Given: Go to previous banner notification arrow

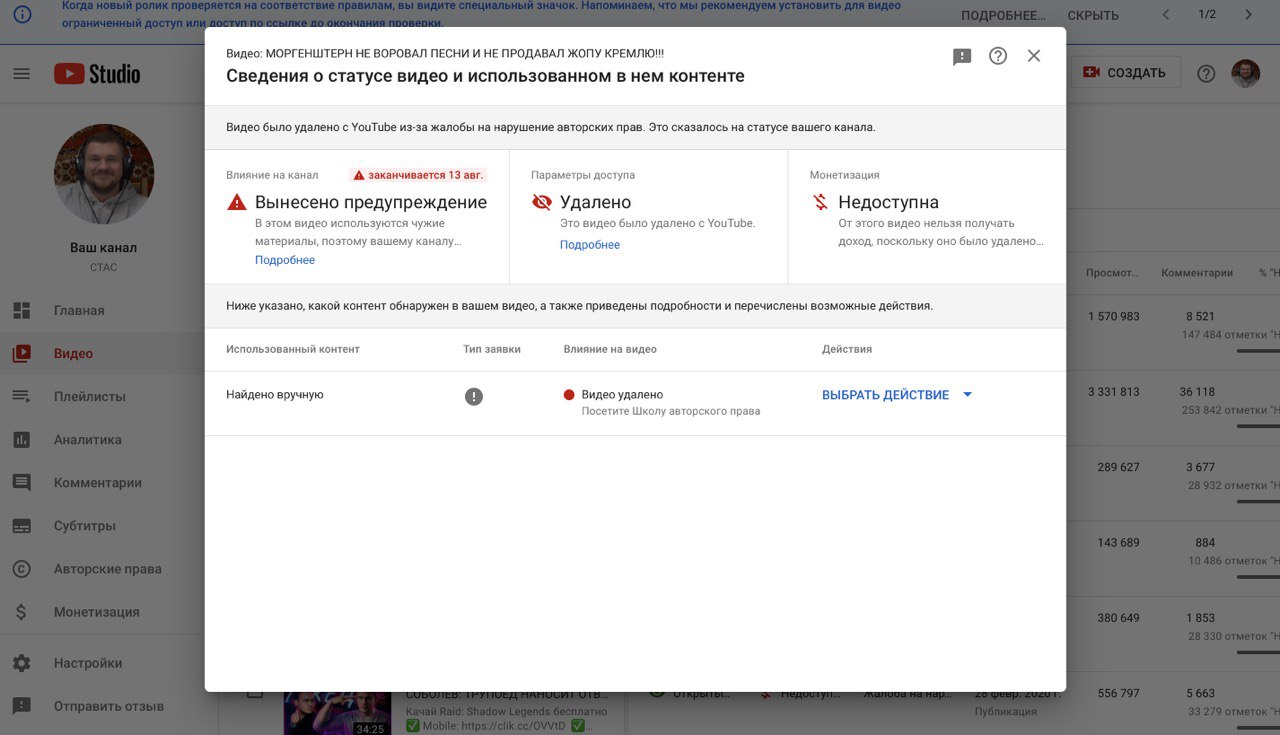Looking at the screenshot, I should click(x=1166, y=14).
